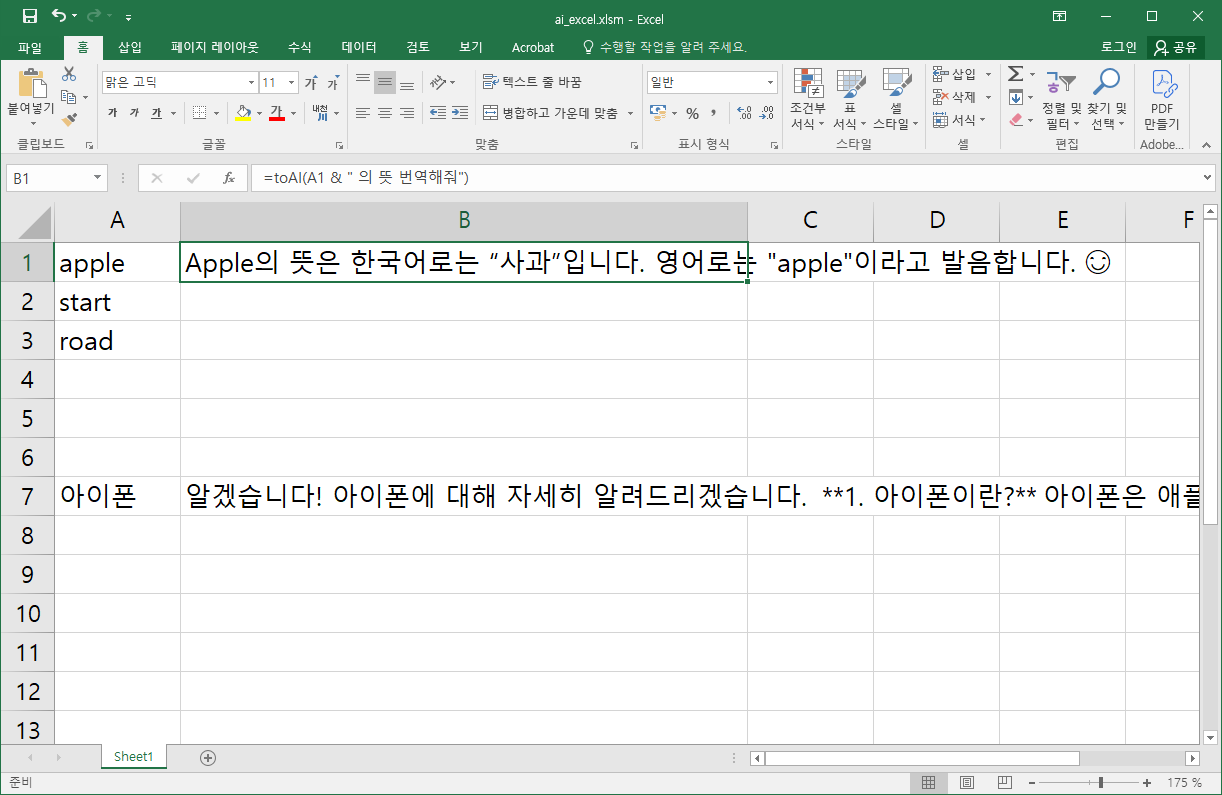Open the 삽입 (Insert) ribbon tab

pos(130,47)
